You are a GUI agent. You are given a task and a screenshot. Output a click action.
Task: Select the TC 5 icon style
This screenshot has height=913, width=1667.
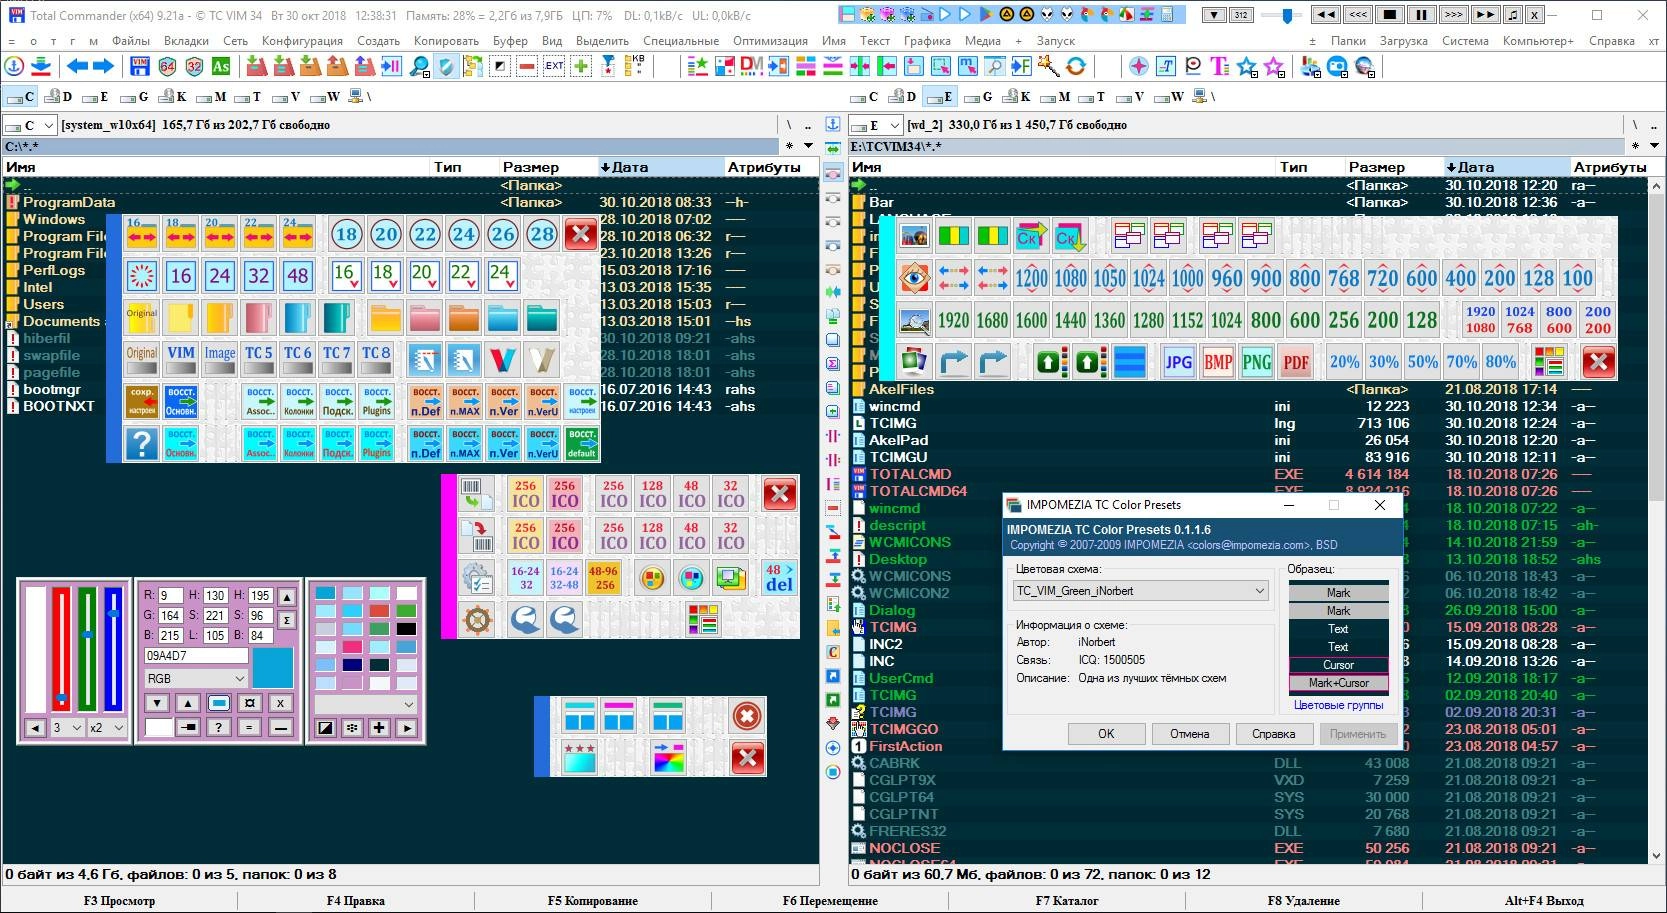pyautogui.click(x=258, y=358)
